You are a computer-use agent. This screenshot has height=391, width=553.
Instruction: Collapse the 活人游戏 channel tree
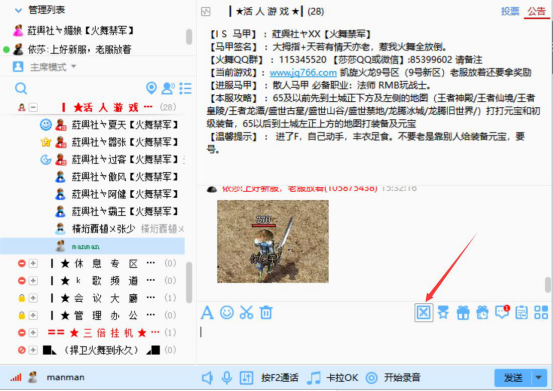pyautogui.click(x=33, y=107)
